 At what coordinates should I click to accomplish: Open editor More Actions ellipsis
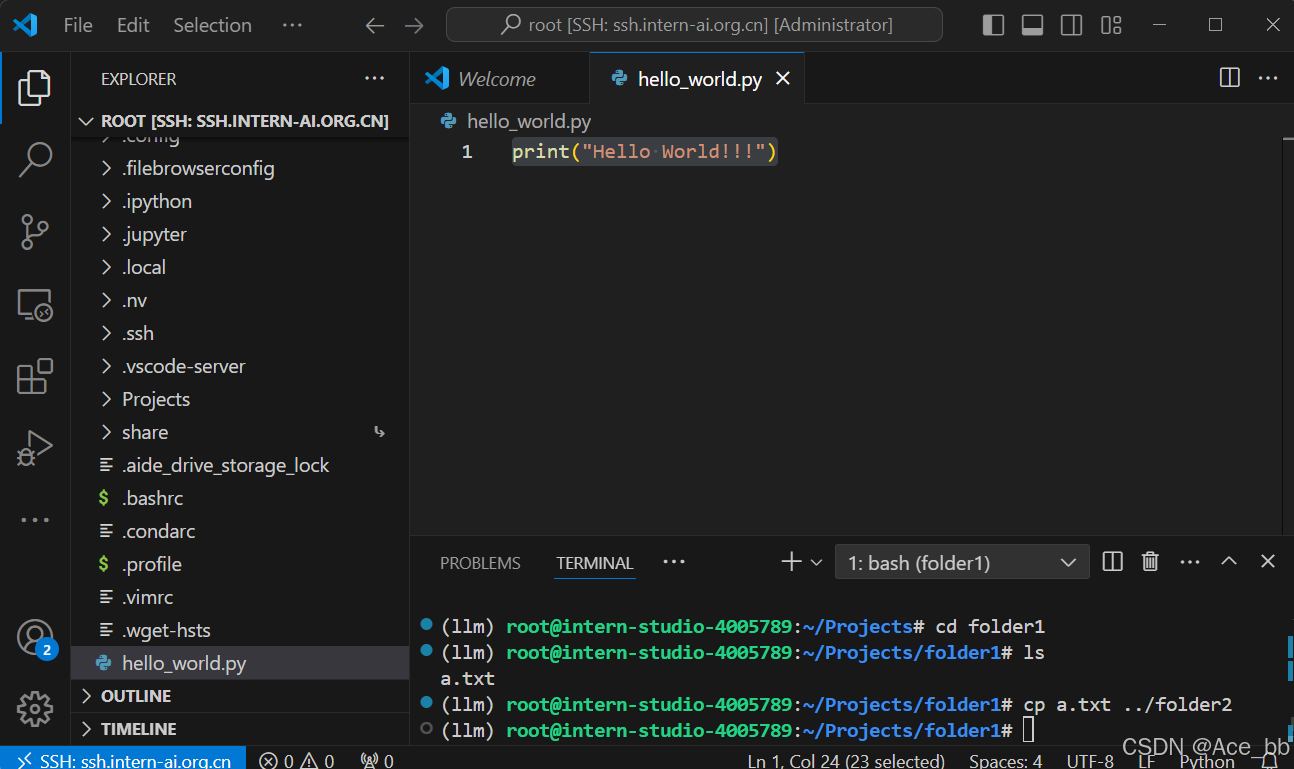coord(1268,78)
